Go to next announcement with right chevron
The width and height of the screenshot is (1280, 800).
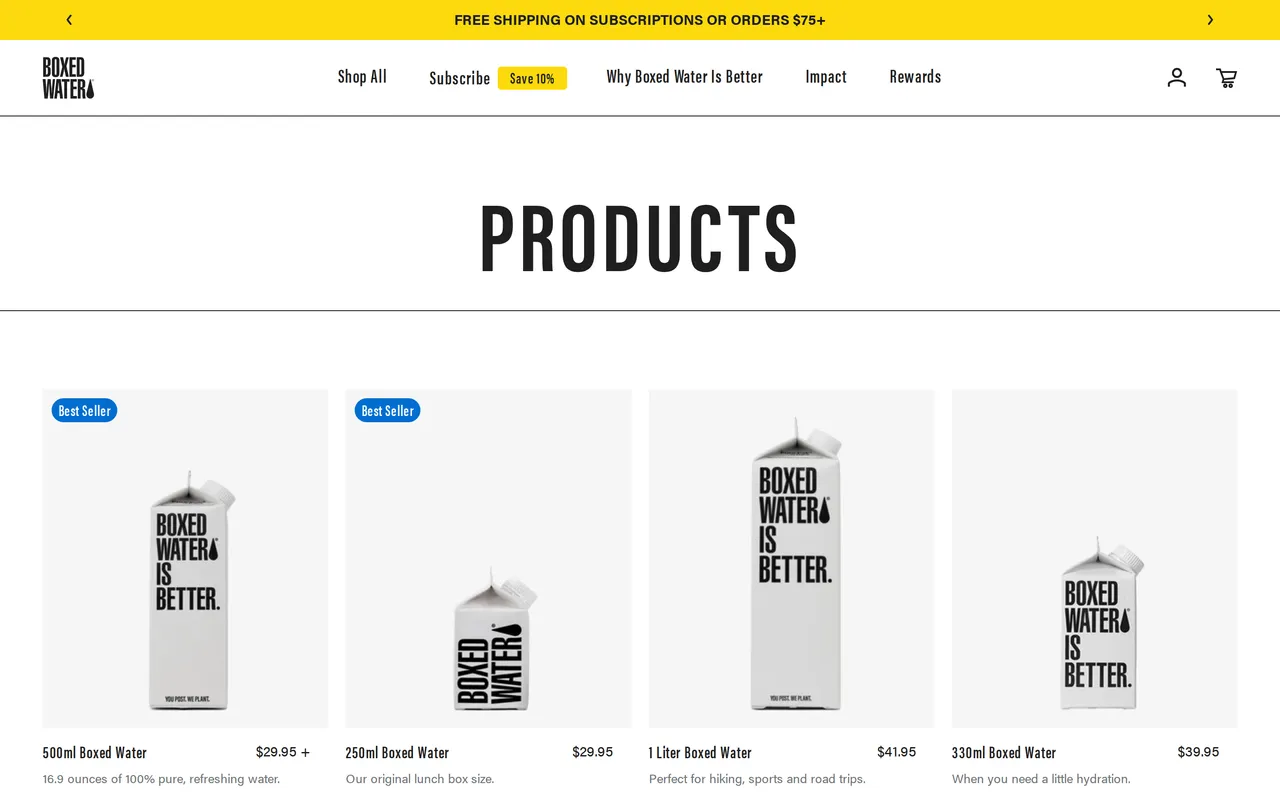pos(1210,20)
